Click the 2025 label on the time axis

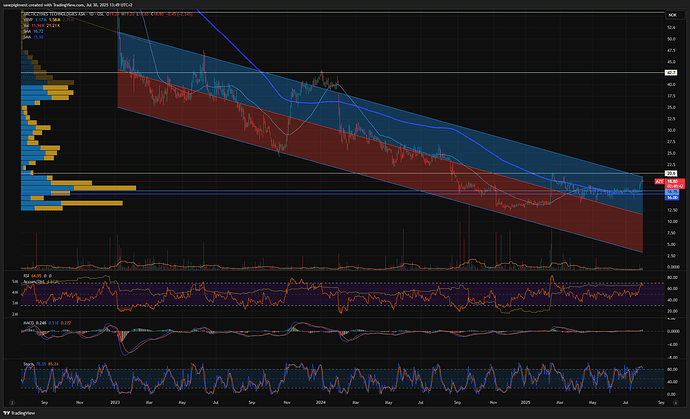pyautogui.click(x=525, y=402)
